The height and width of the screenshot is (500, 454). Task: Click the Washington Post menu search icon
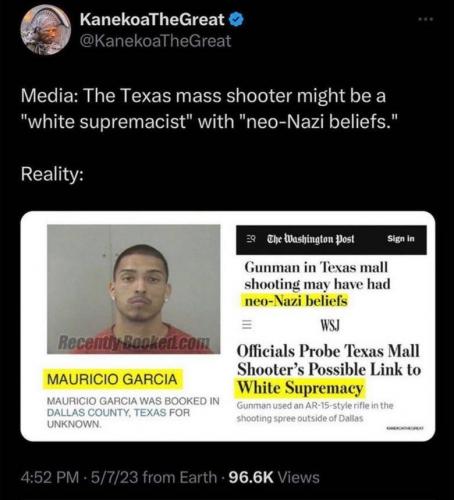click(x=251, y=239)
